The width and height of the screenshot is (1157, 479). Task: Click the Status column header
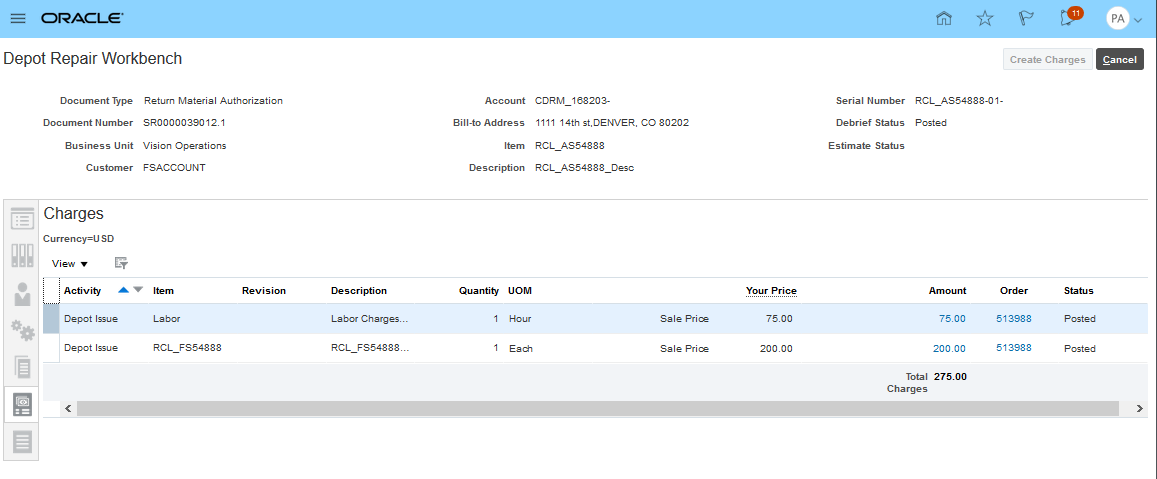tap(1079, 291)
